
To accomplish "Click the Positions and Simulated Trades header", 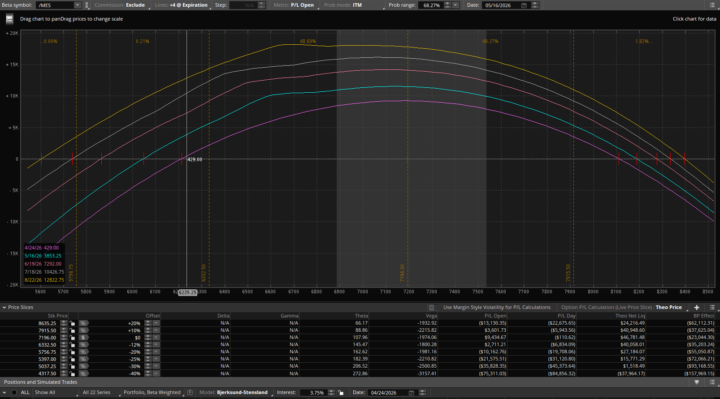I will 40,382.
